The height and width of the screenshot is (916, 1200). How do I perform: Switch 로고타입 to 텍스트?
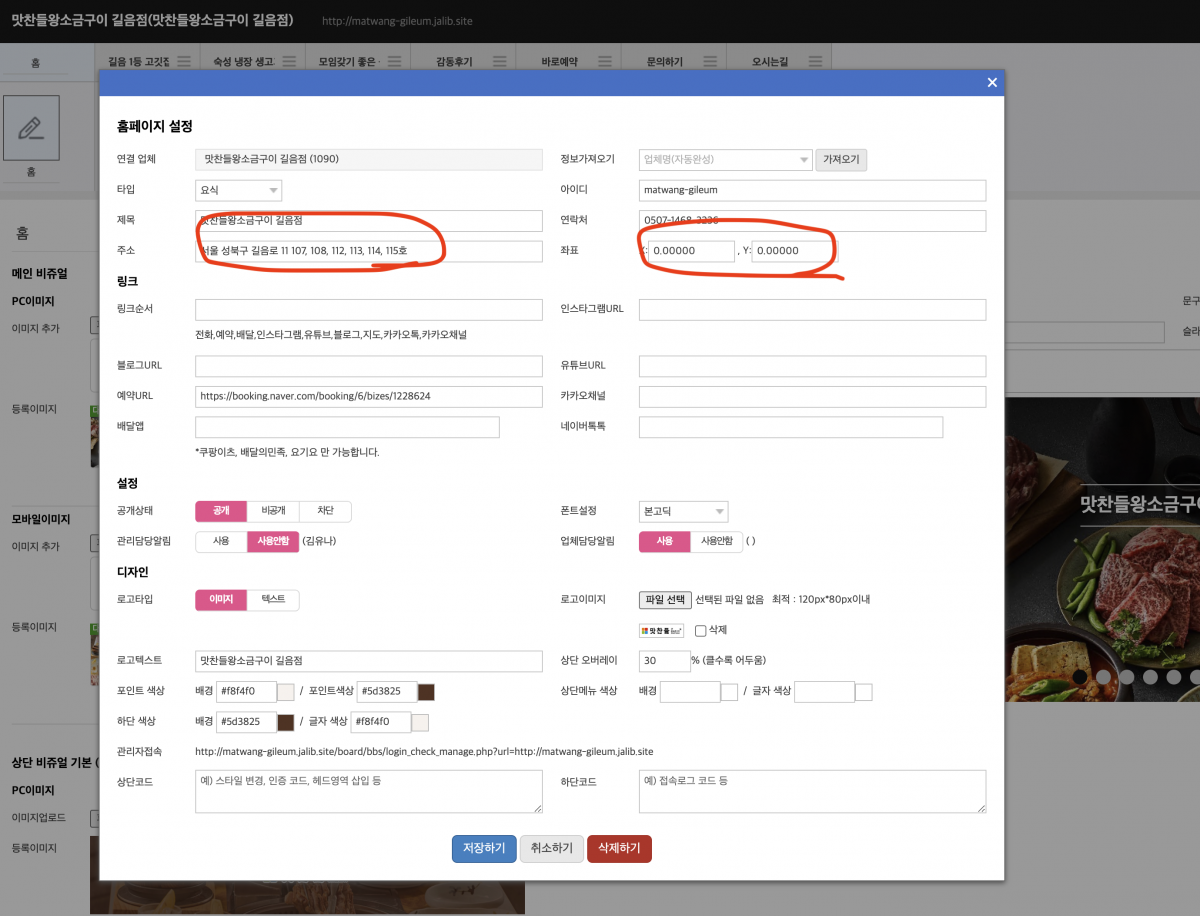[273, 599]
